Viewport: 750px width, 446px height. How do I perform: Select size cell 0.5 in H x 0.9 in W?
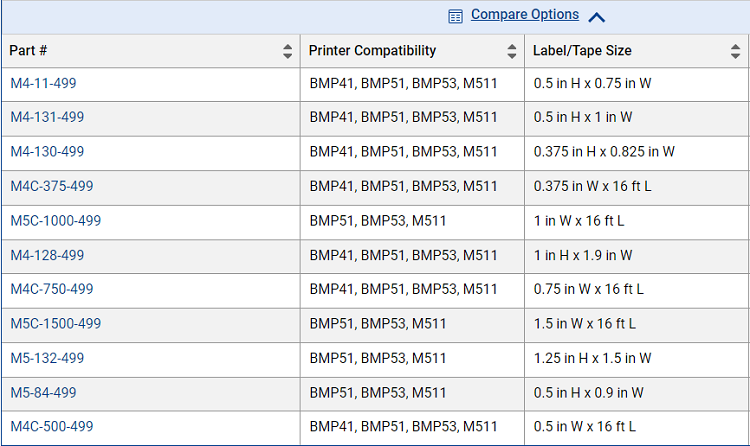tap(637, 393)
